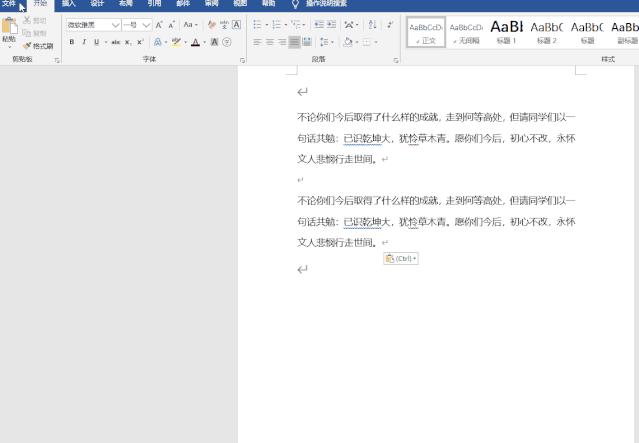Show or hide paragraph marks
Screen dimensions: 639x443
coord(390,25)
